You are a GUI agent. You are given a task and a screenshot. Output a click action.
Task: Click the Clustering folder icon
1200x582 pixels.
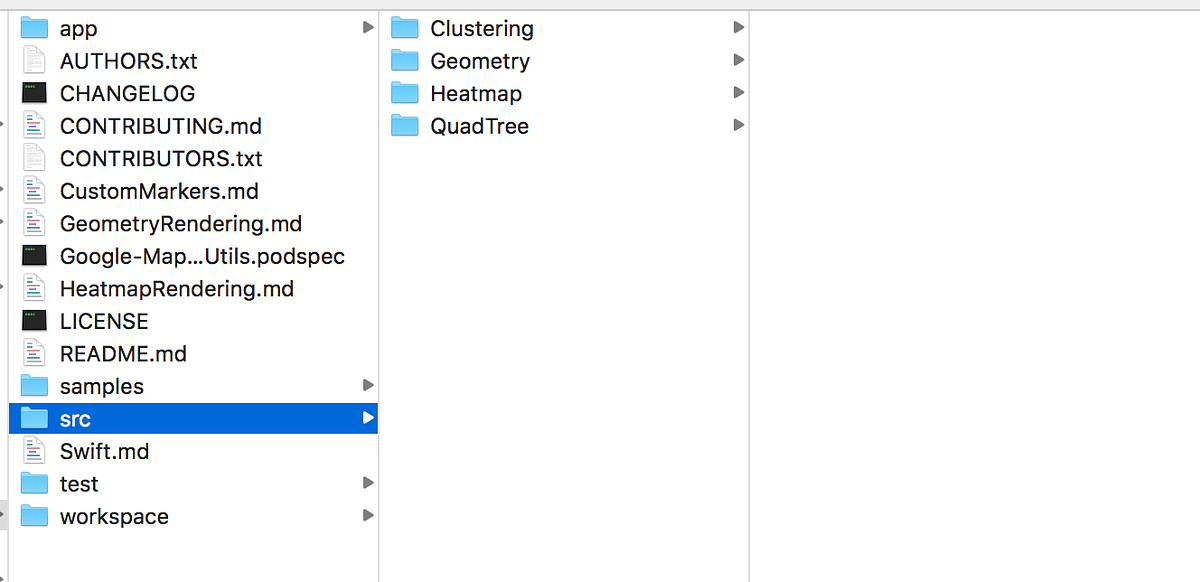(x=404, y=28)
